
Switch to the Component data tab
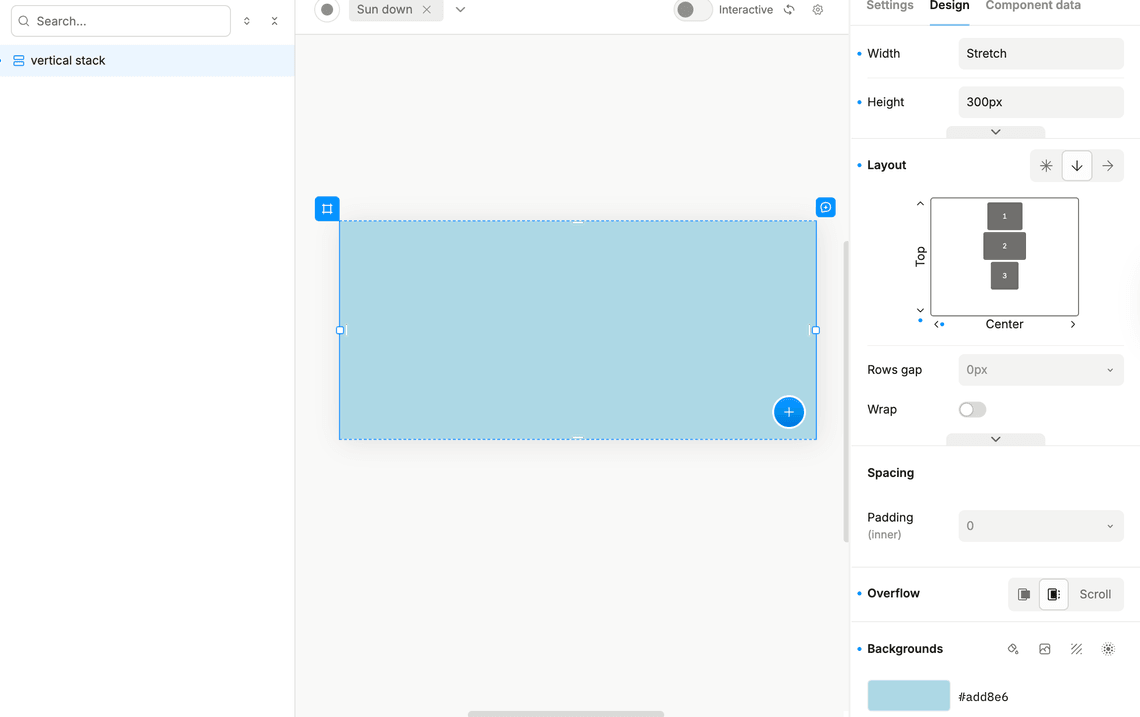pyautogui.click(x=1032, y=6)
